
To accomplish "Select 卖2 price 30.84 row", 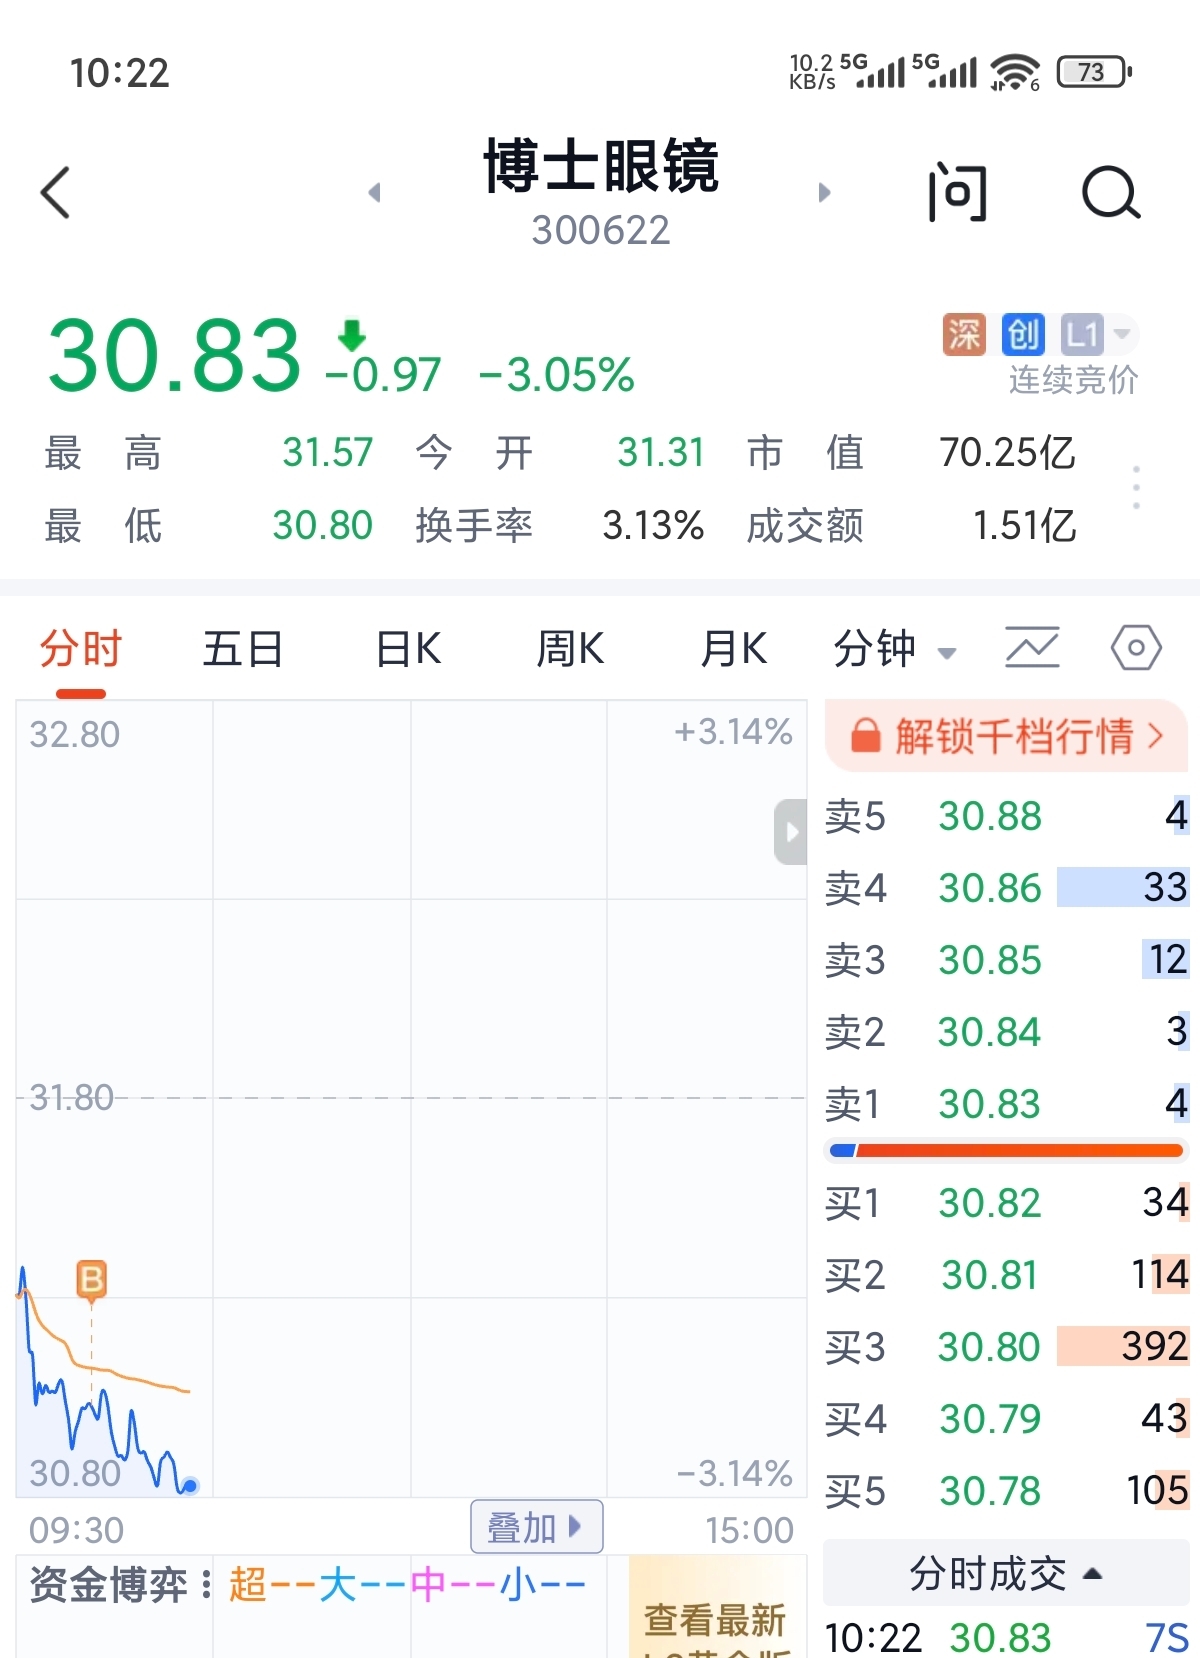I will [x=1006, y=1032].
